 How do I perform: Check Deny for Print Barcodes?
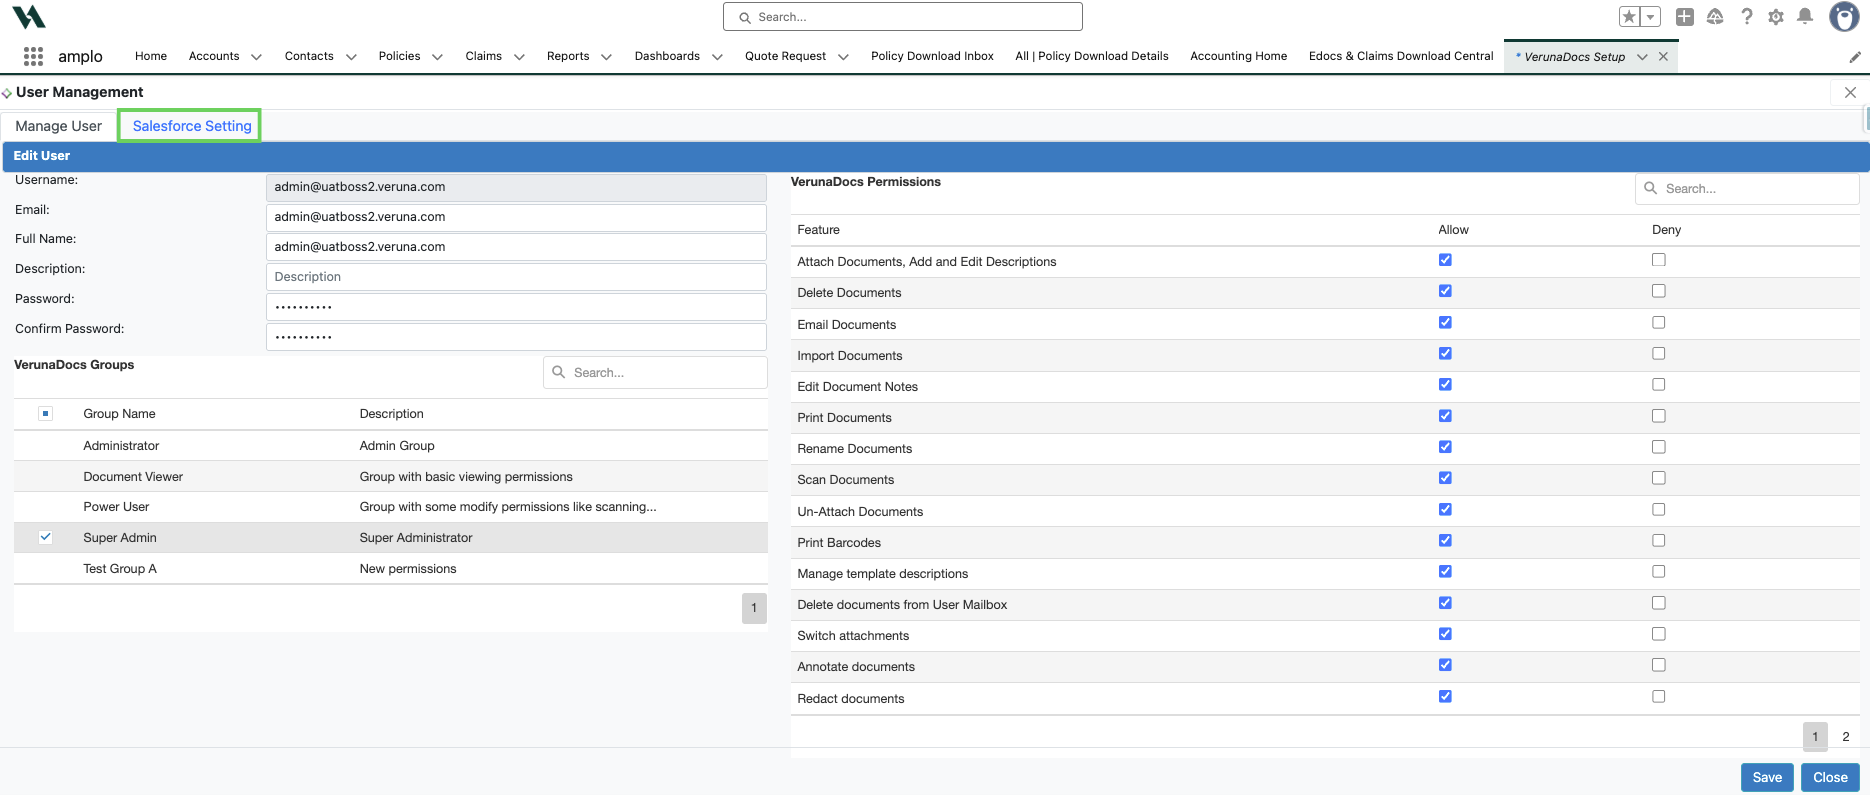(1659, 540)
